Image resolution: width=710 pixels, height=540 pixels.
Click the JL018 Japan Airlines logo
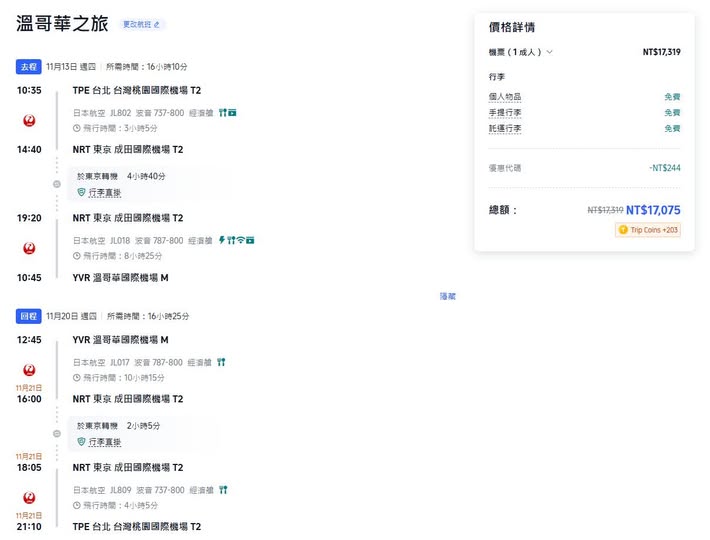coord(29,248)
